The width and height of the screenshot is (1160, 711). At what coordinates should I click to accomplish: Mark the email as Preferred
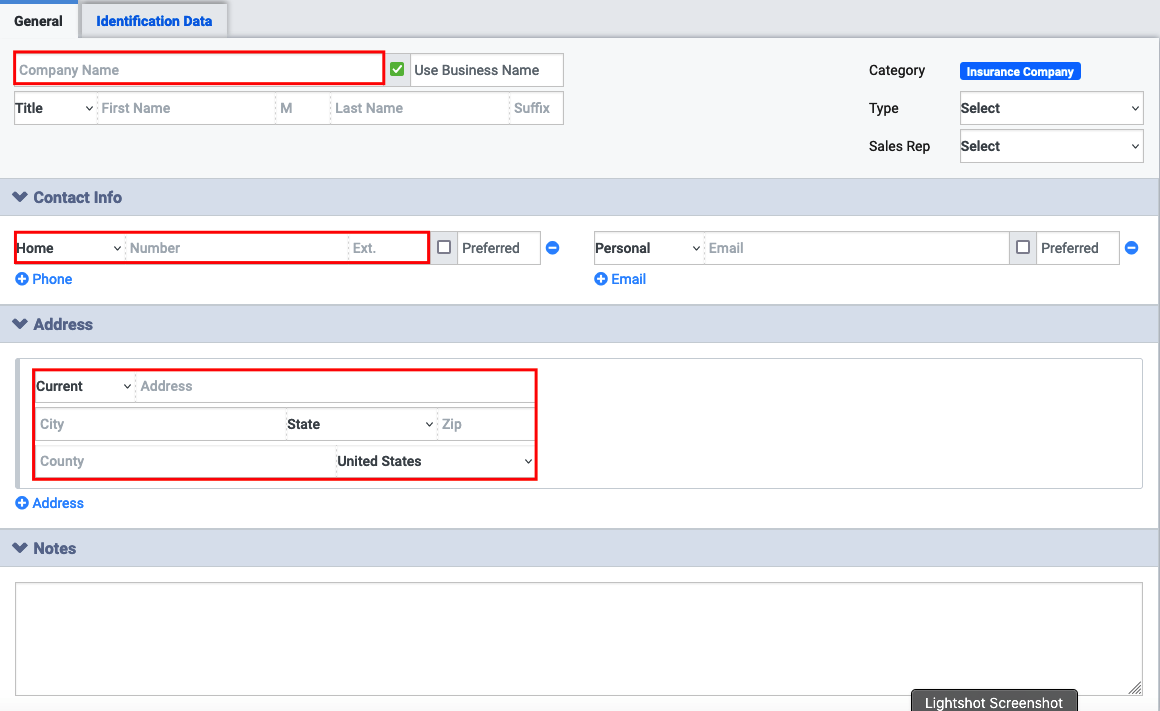[1023, 247]
